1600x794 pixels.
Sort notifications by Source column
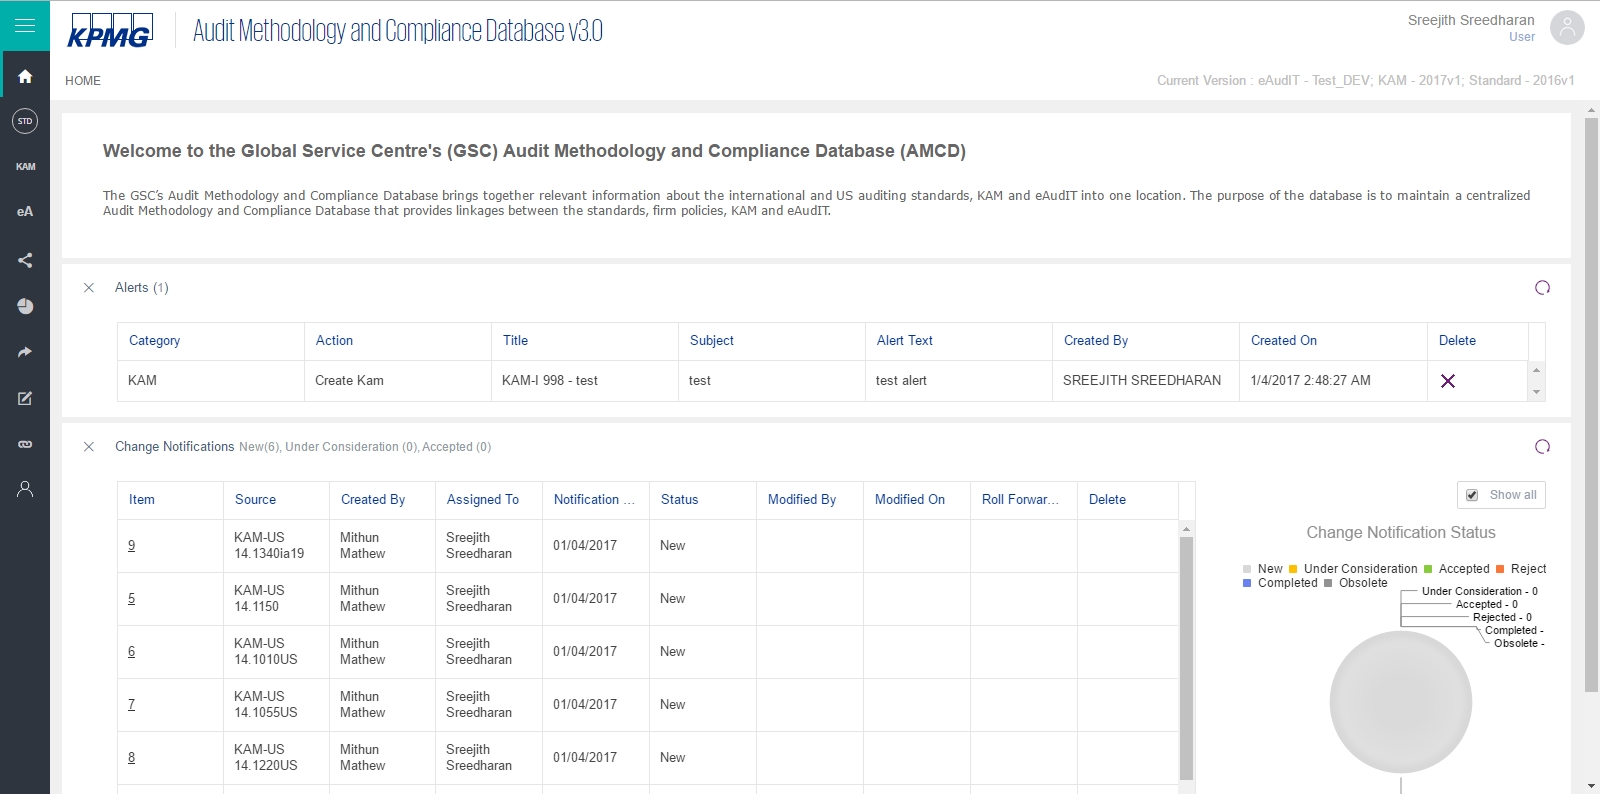255,500
